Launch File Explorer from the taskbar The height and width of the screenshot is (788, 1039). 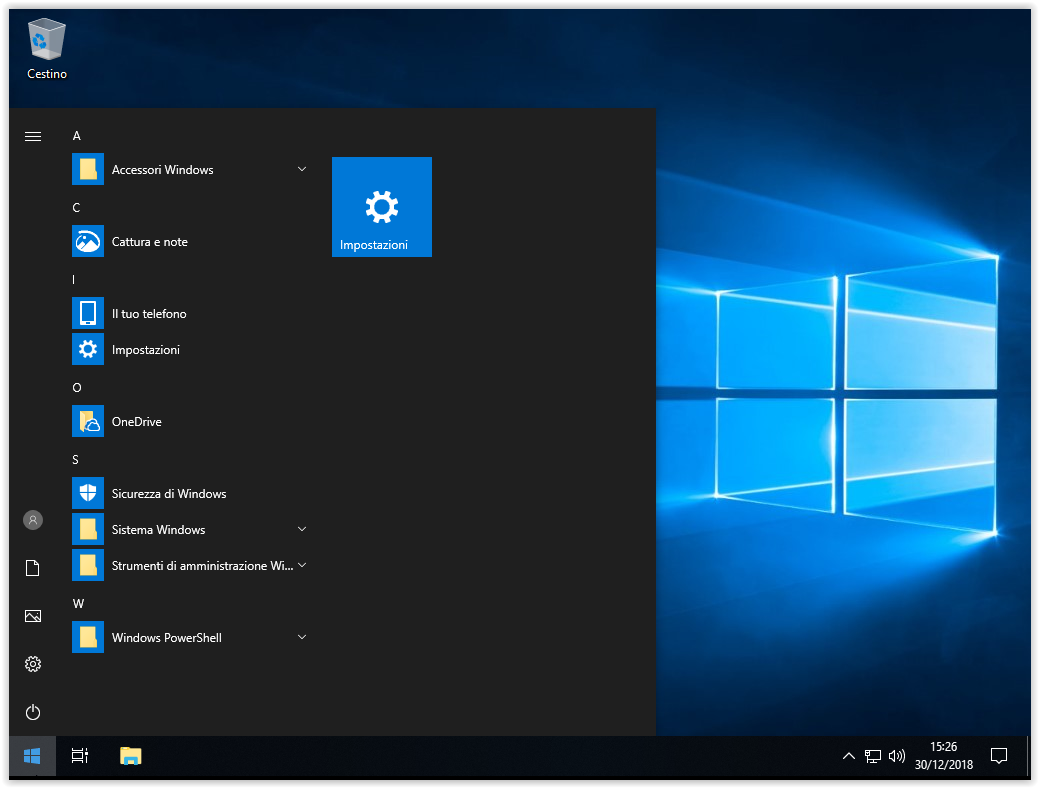click(x=131, y=756)
